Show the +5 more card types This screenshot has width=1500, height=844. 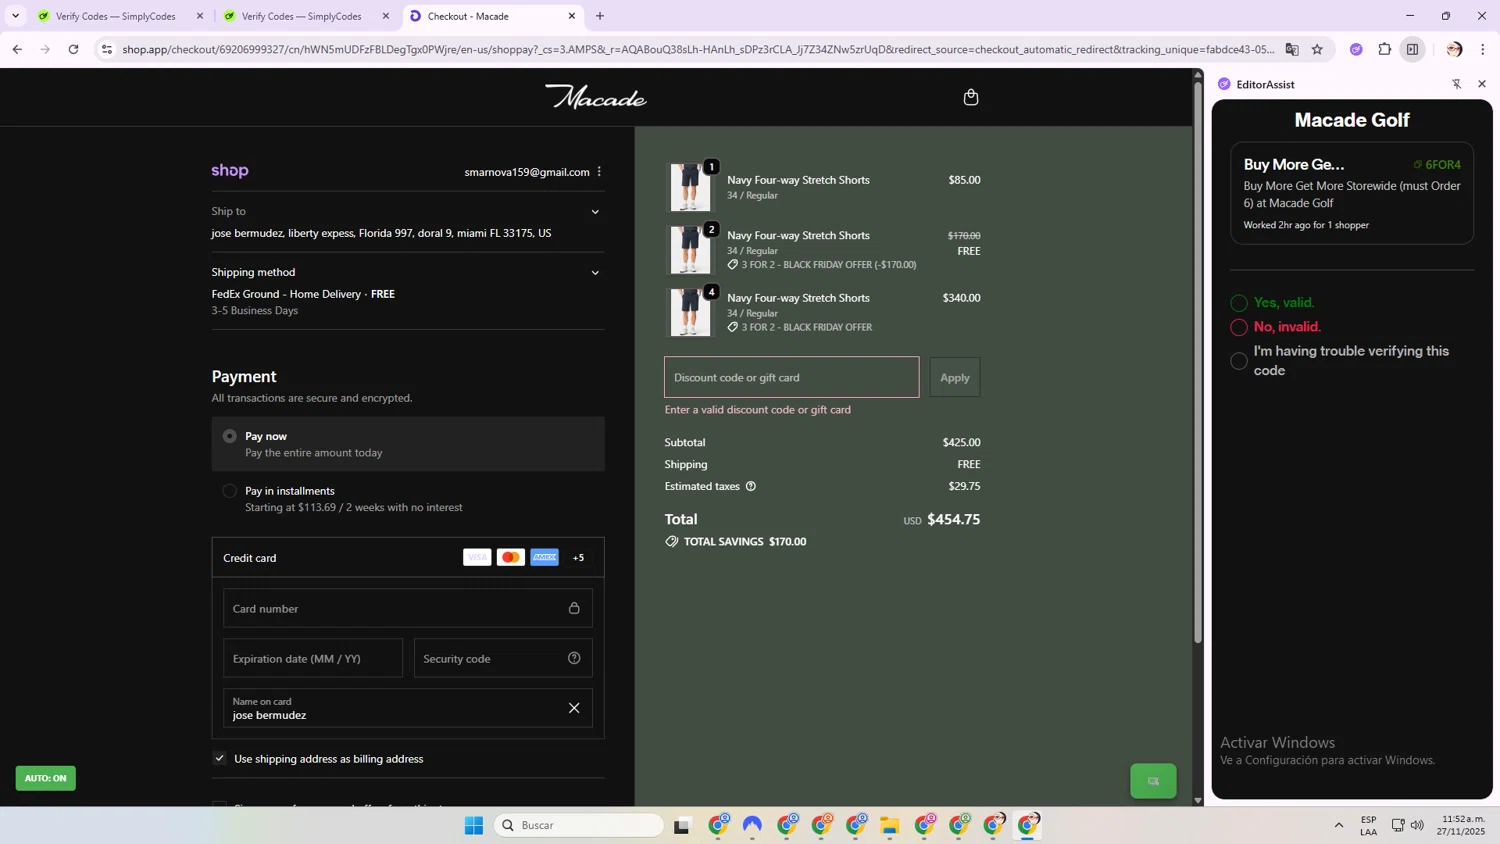pyautogui.click(x=578, y=557)
